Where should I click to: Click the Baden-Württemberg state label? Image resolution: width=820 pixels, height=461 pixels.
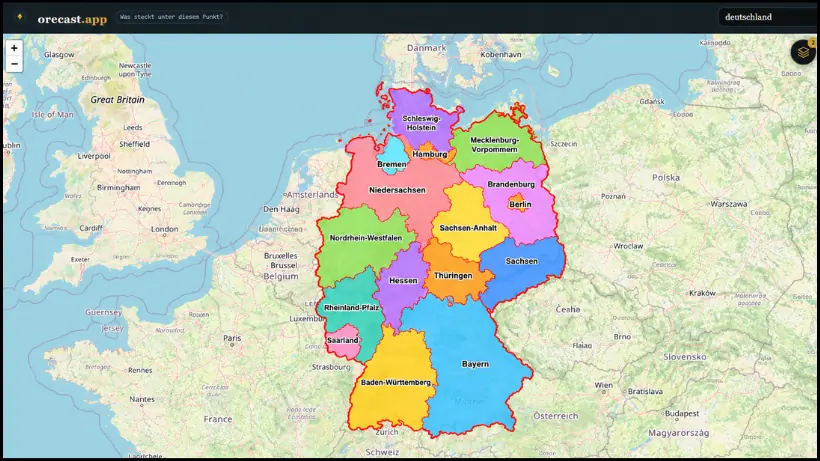[x=396, y=383]
